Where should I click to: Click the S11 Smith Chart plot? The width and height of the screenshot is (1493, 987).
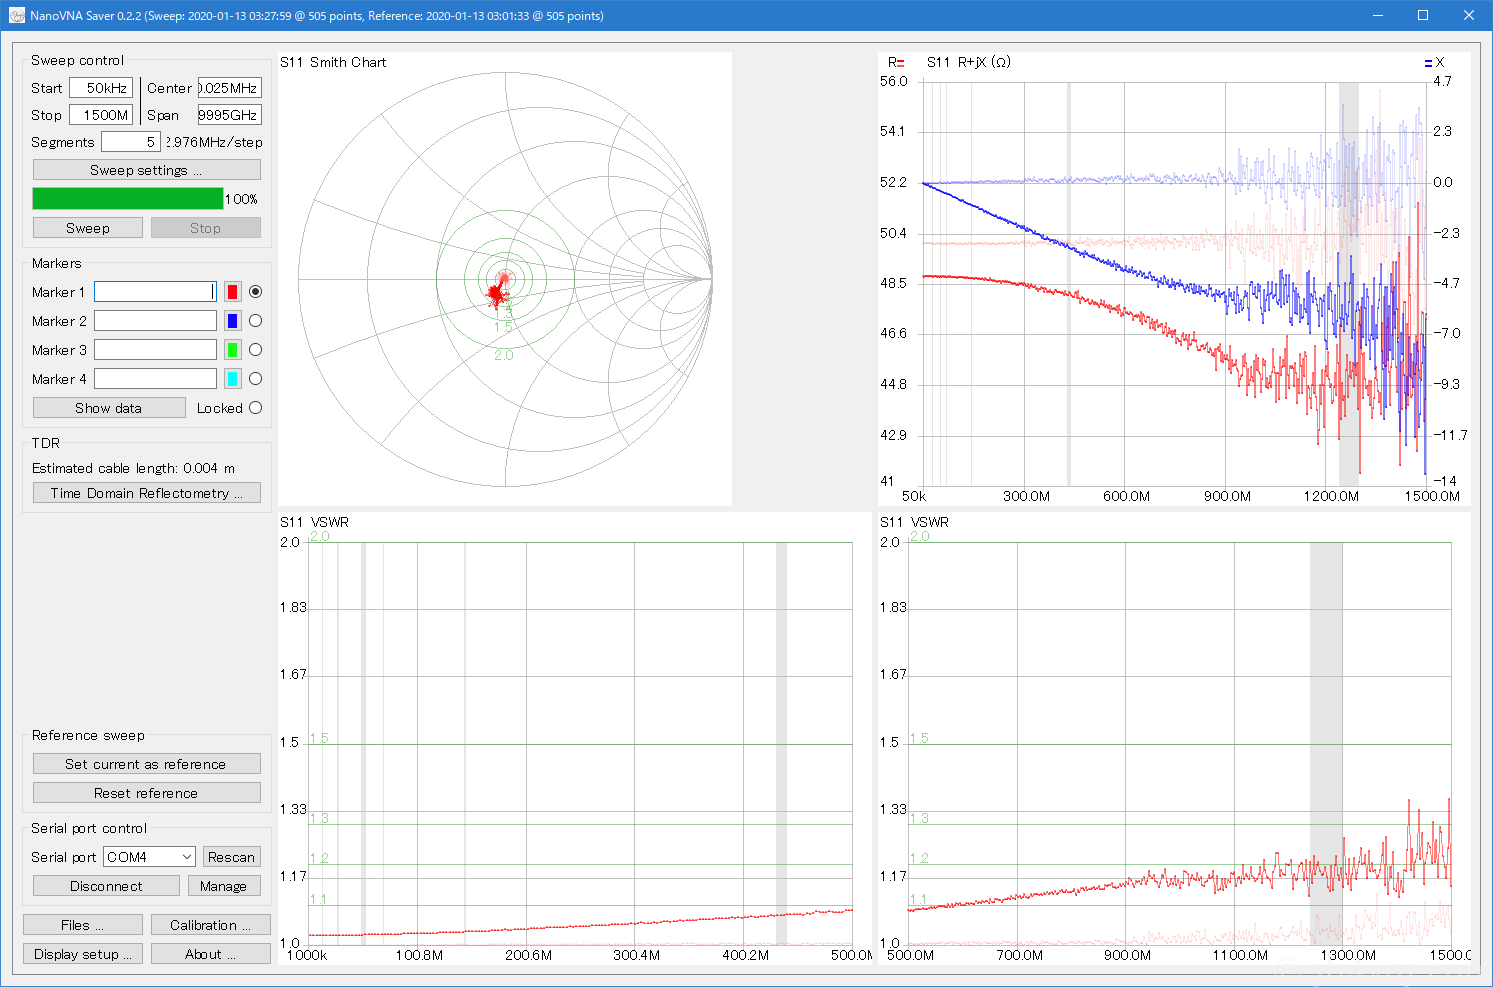tap(505, 279)
